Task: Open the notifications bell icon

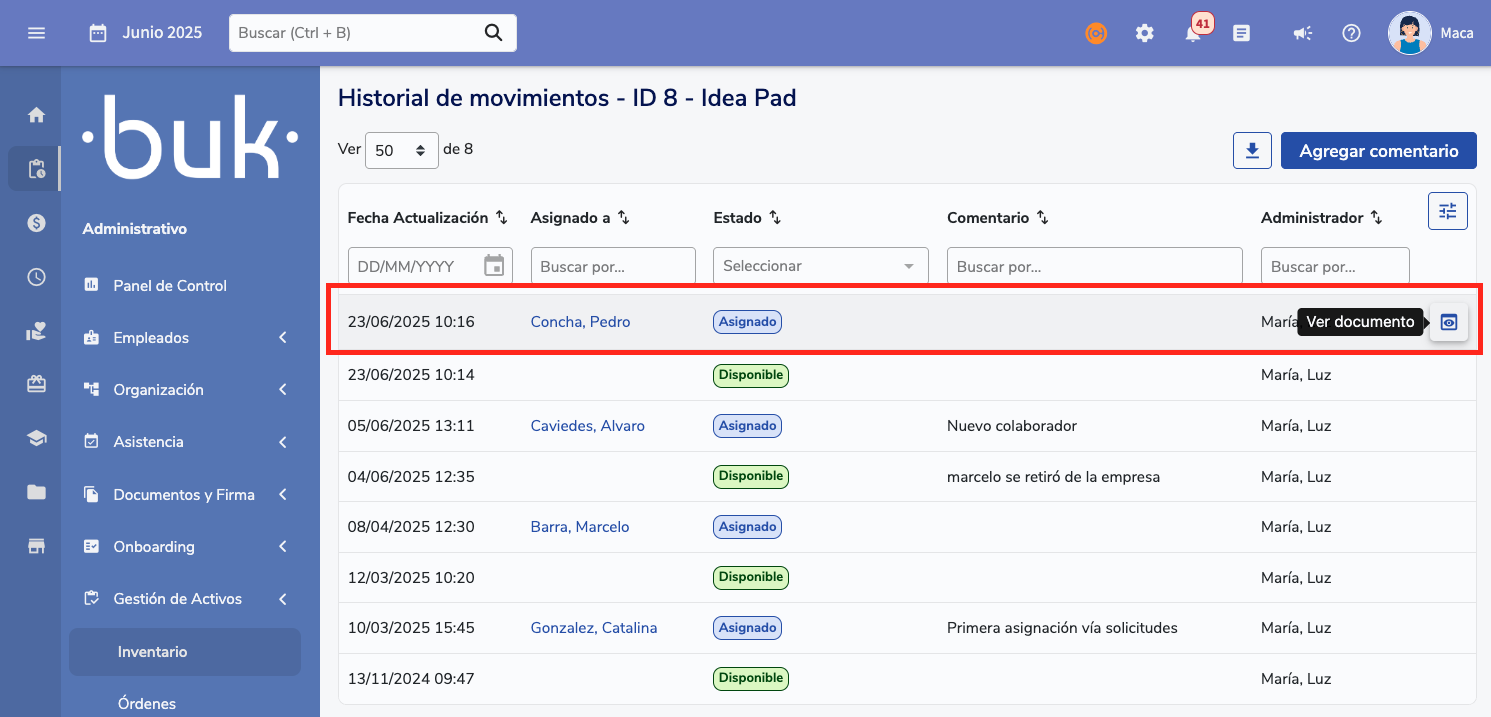Action: point(1193,34)
